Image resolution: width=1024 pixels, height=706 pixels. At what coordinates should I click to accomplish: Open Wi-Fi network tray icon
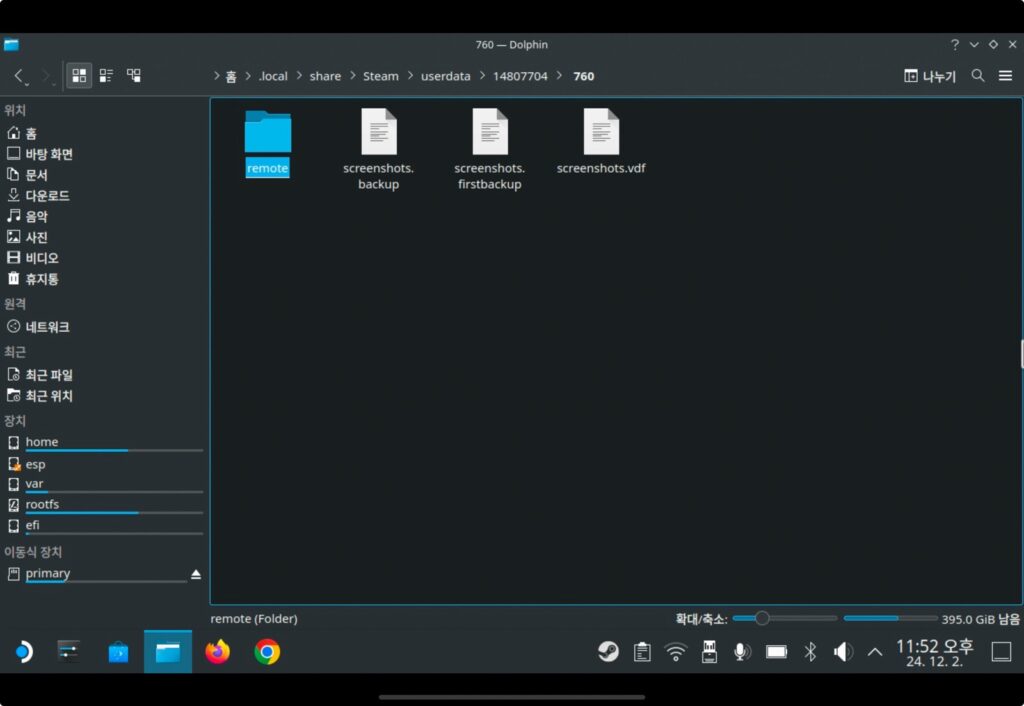point(675,652)
